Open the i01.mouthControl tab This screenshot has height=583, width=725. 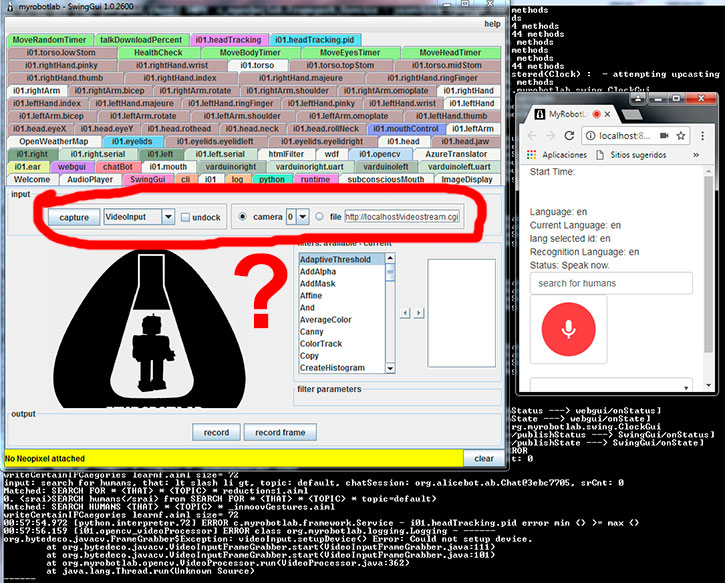(x=406, y=129)
